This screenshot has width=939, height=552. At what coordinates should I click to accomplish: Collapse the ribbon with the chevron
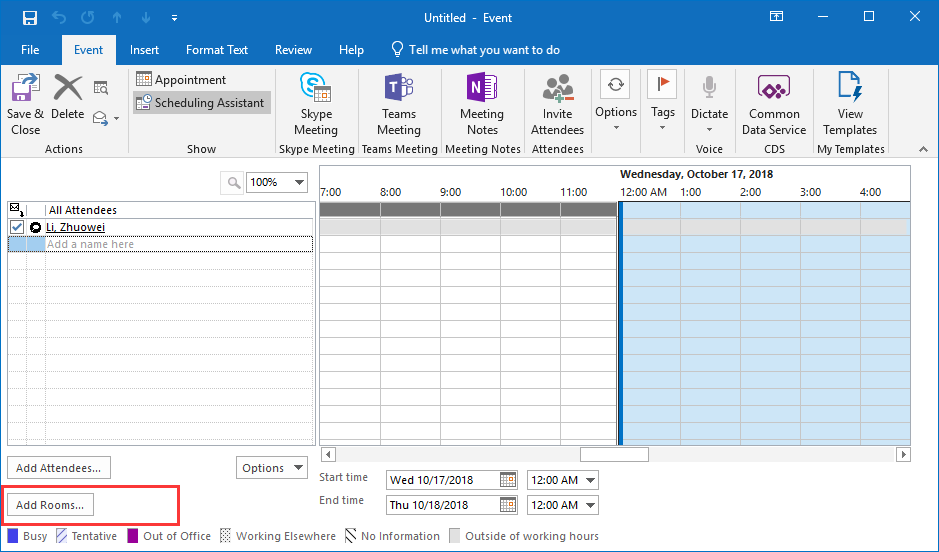pos(923,148)
